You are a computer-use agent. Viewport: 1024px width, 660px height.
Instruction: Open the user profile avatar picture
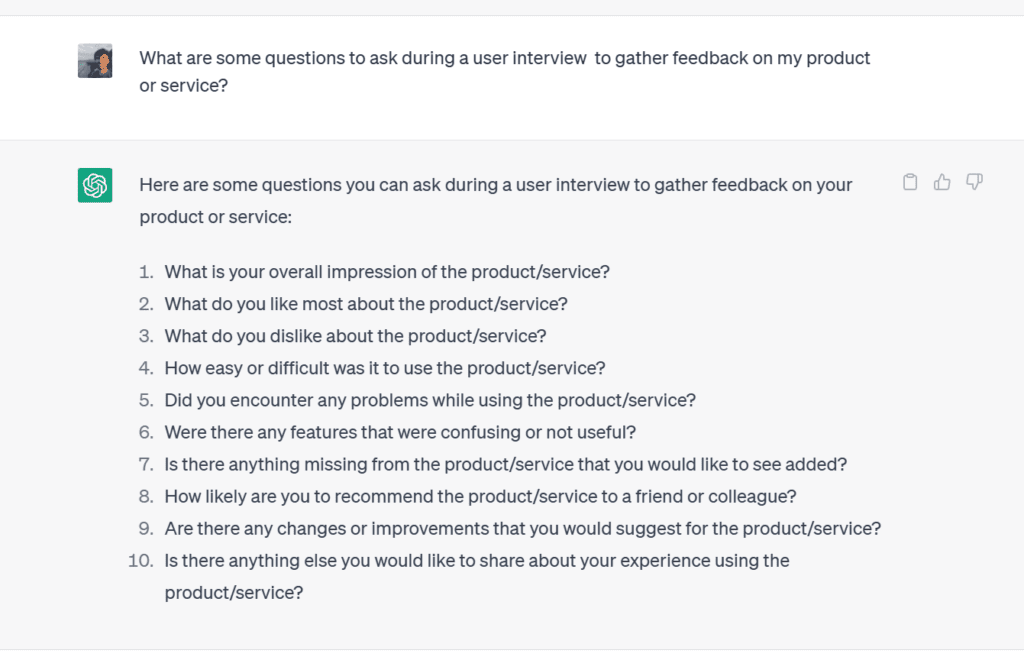click(x=95, y=62)
